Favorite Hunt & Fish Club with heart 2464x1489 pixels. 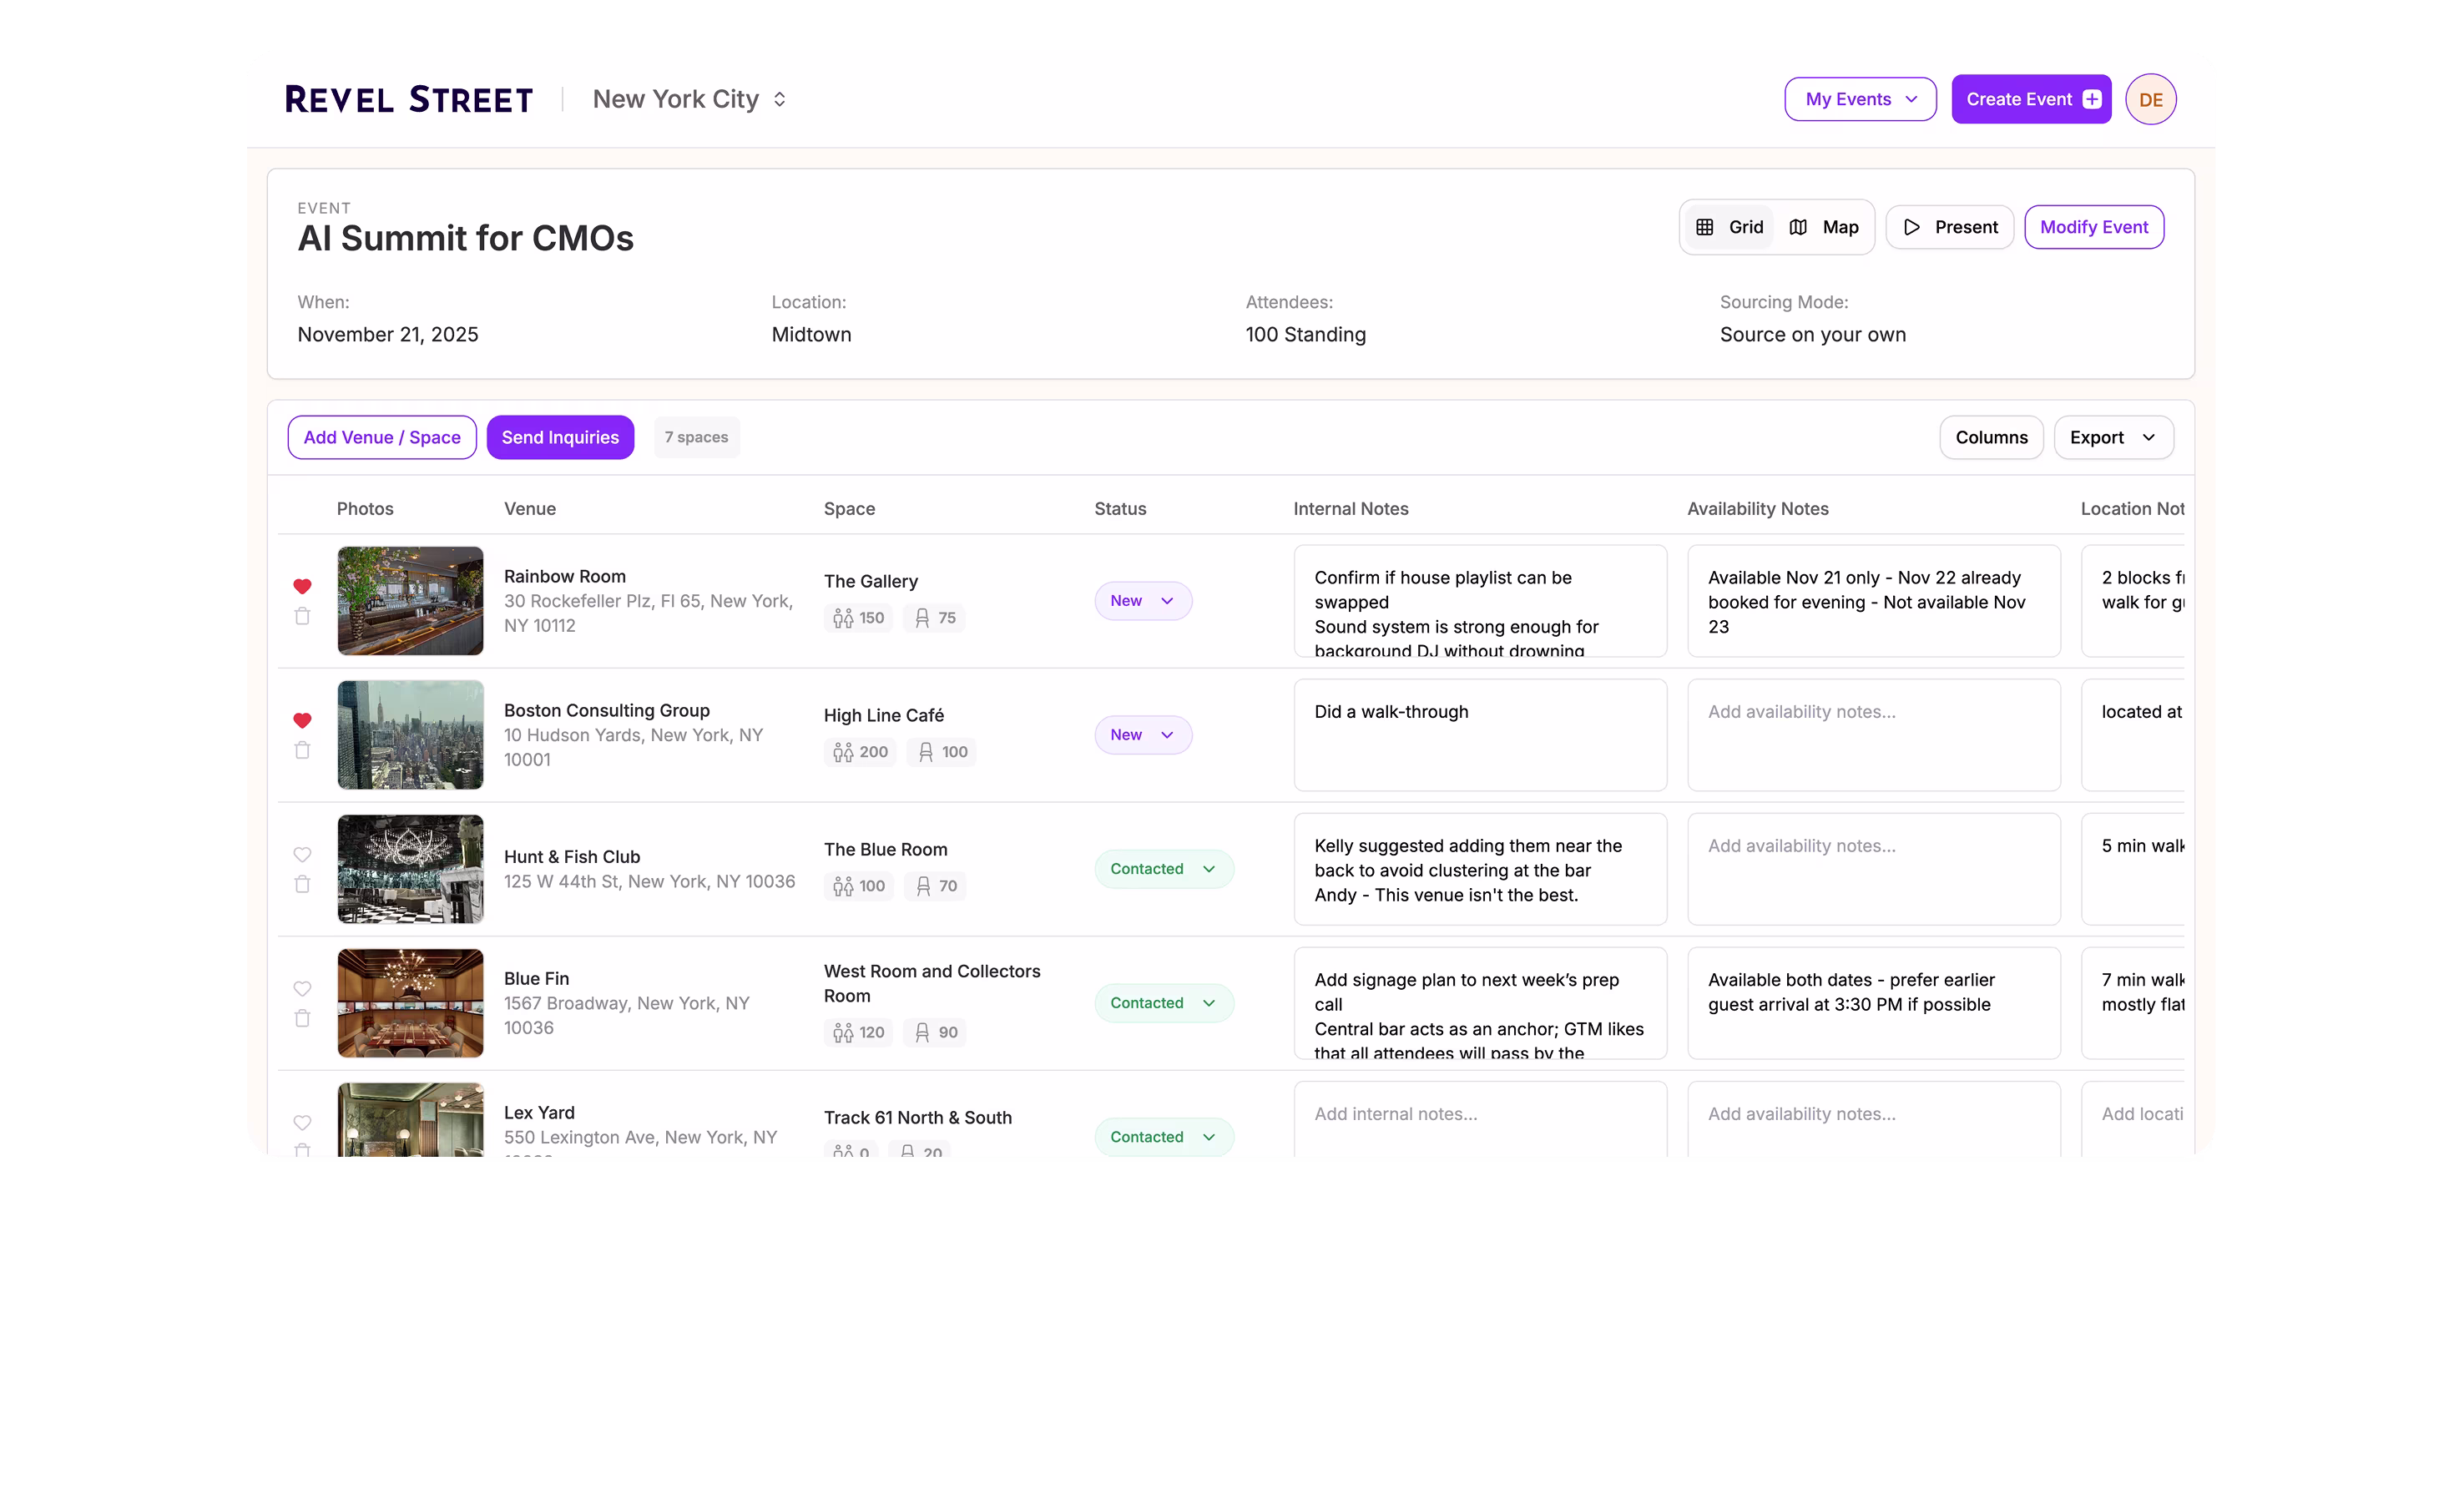point(302,854)
